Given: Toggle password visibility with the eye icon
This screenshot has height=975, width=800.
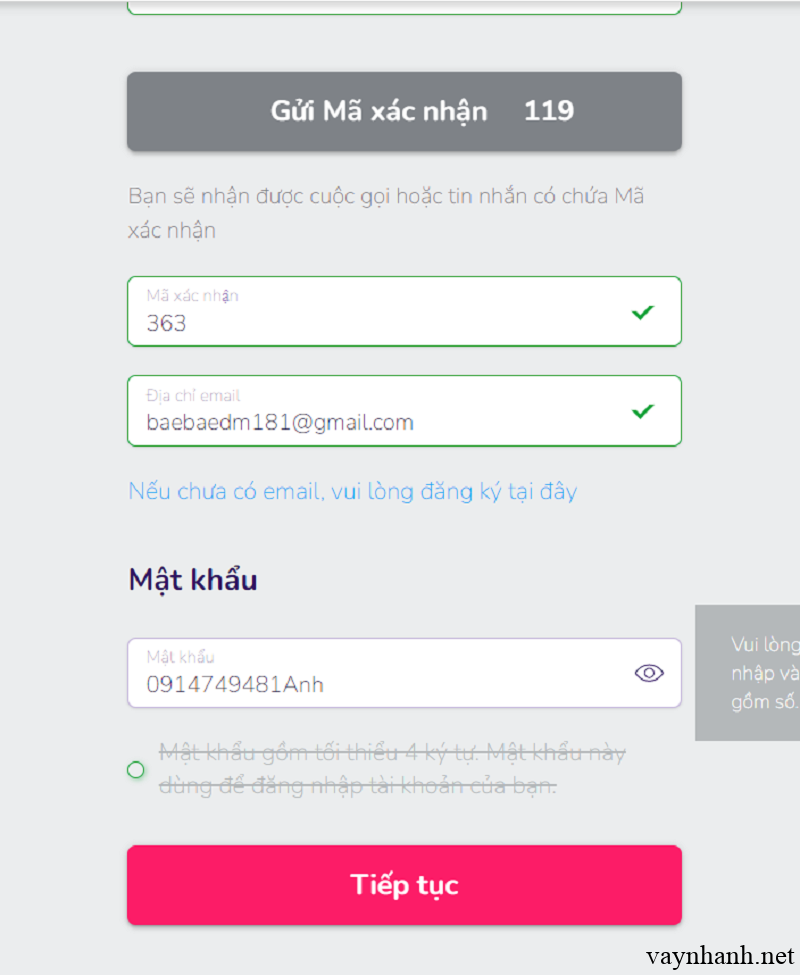Looking at the screenshot, I should (x=649, y=673).
